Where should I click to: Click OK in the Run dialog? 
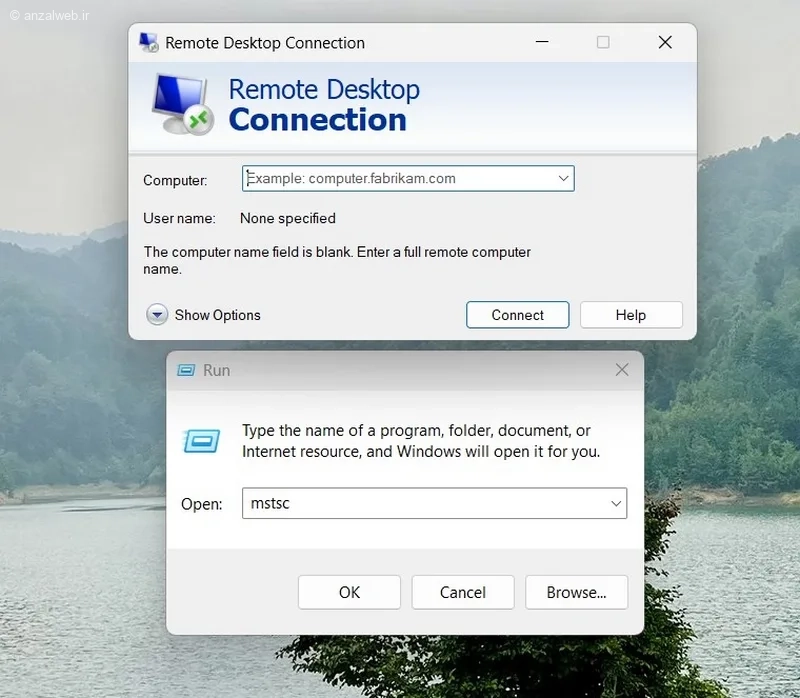pyautogui.click(x=349, y=592)
